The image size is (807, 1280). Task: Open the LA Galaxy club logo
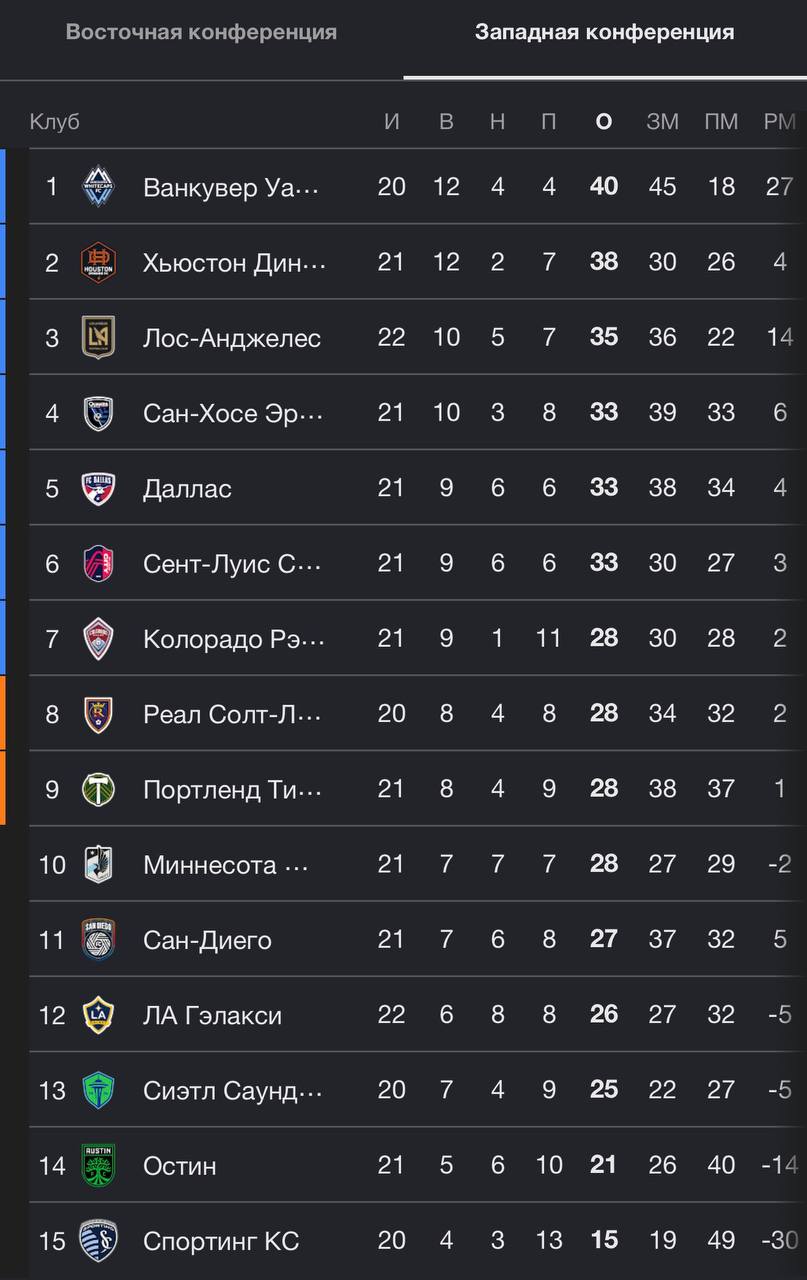(98, 1015)
